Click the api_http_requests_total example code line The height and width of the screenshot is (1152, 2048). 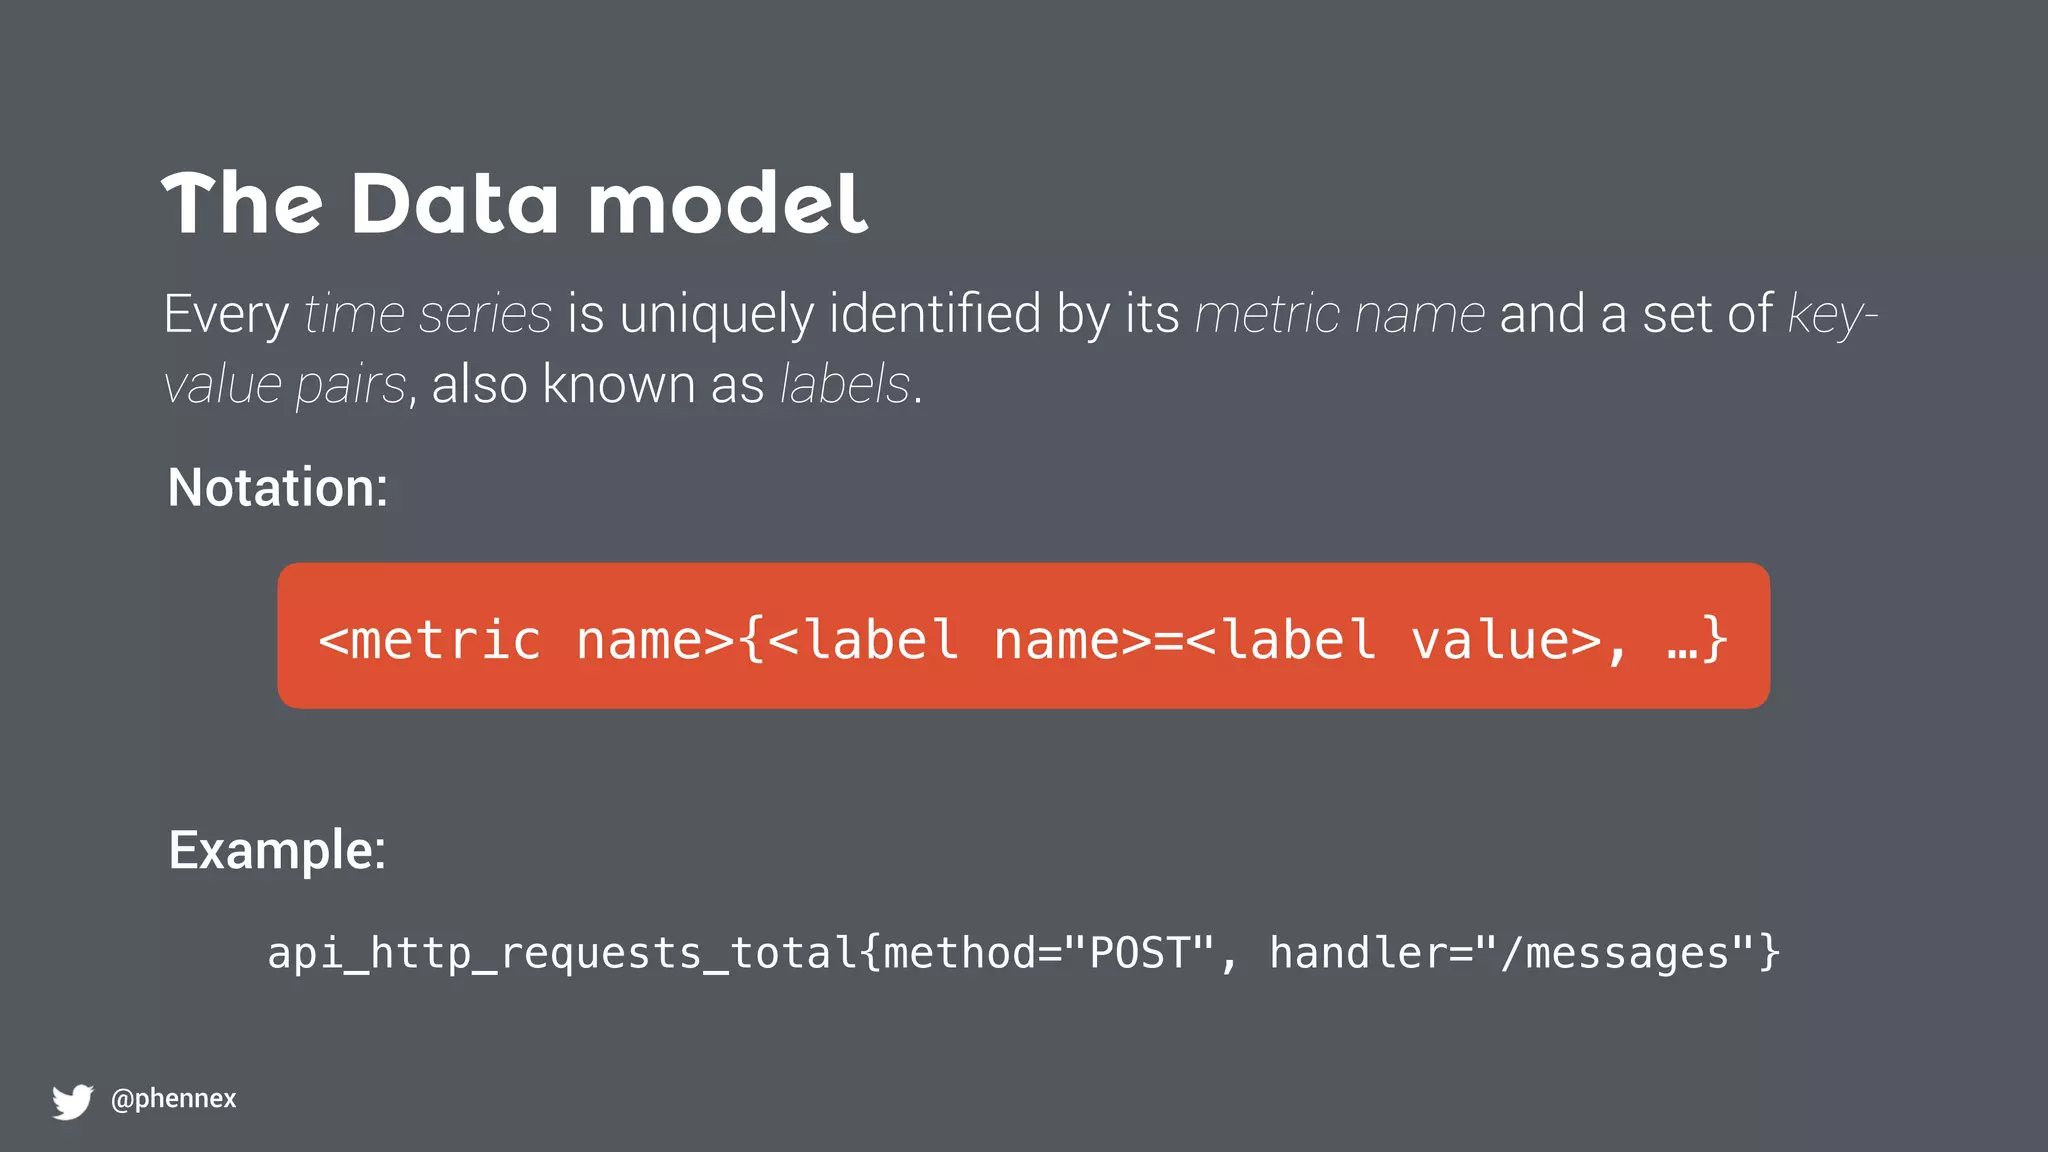point(1024,953)
